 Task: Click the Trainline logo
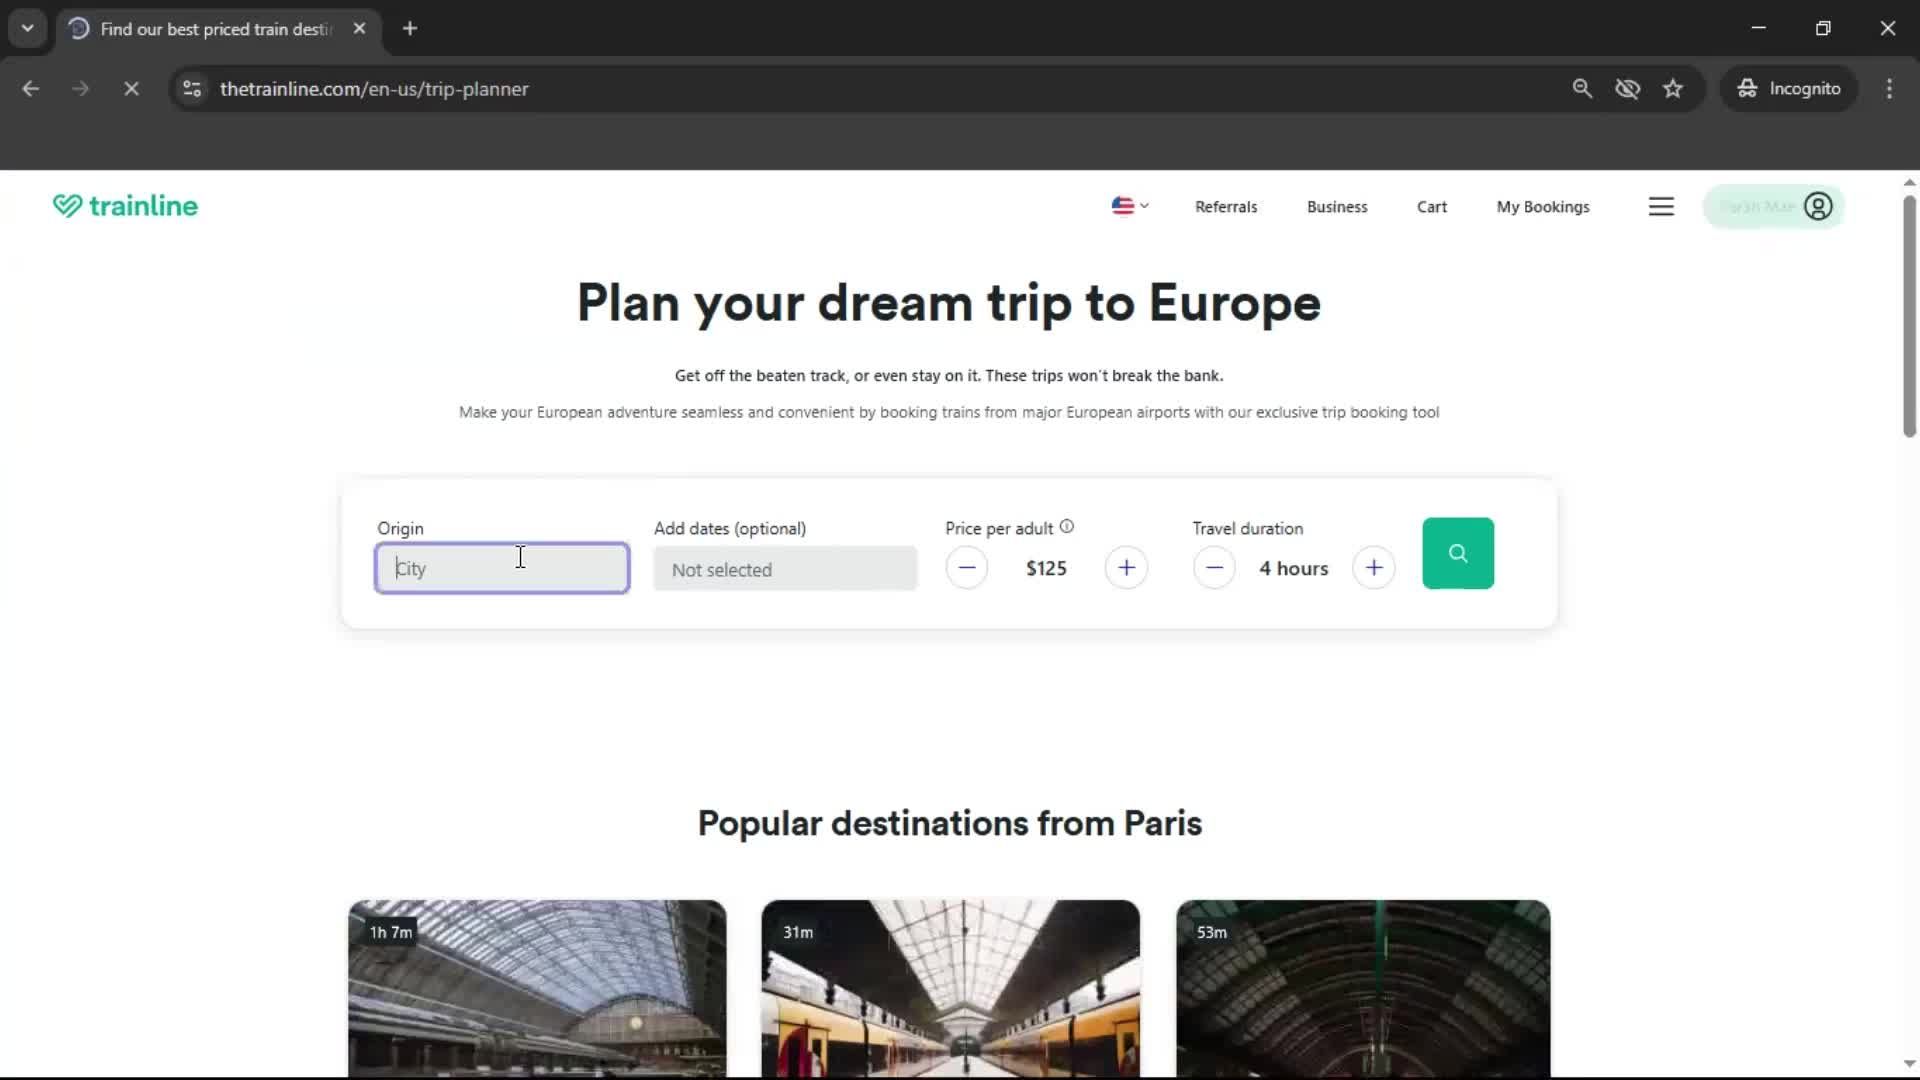click(126, 206)
